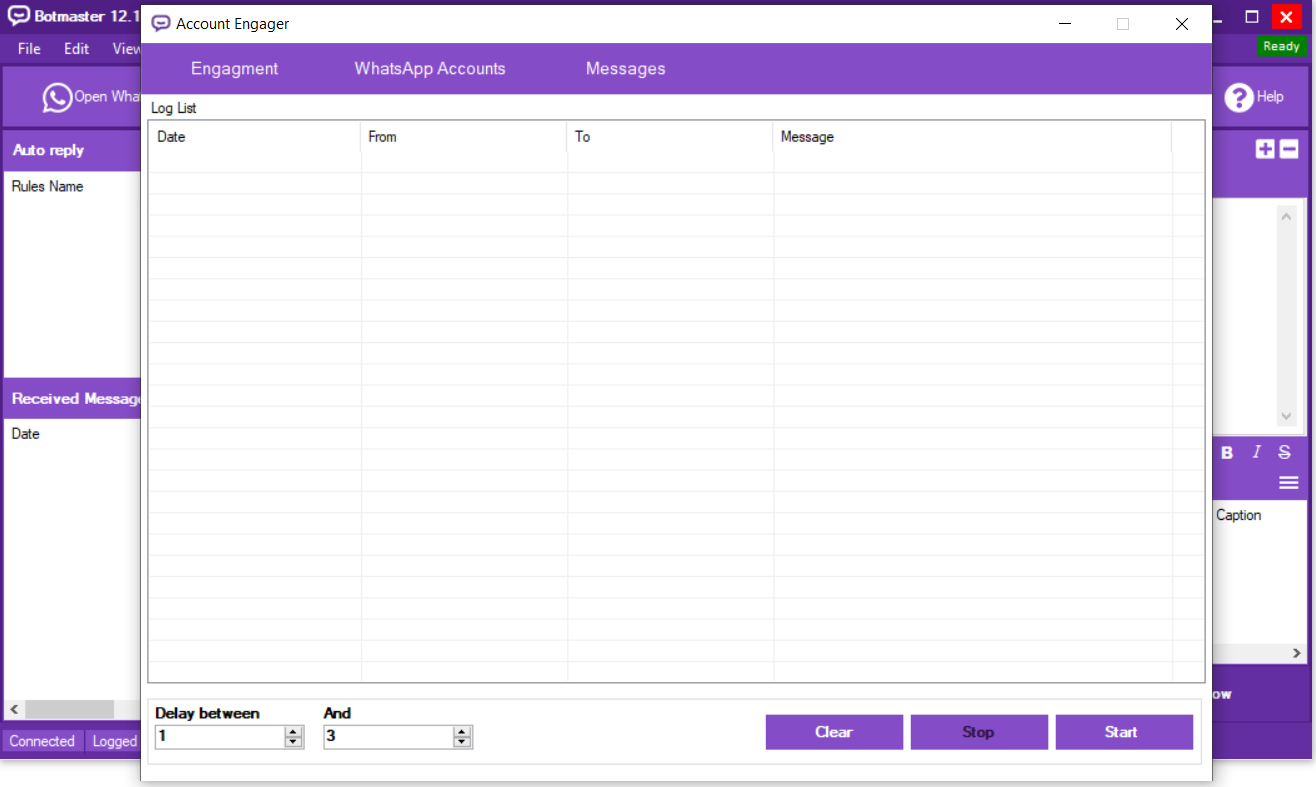
Task: Clear the log list
Action: [834, 732]
